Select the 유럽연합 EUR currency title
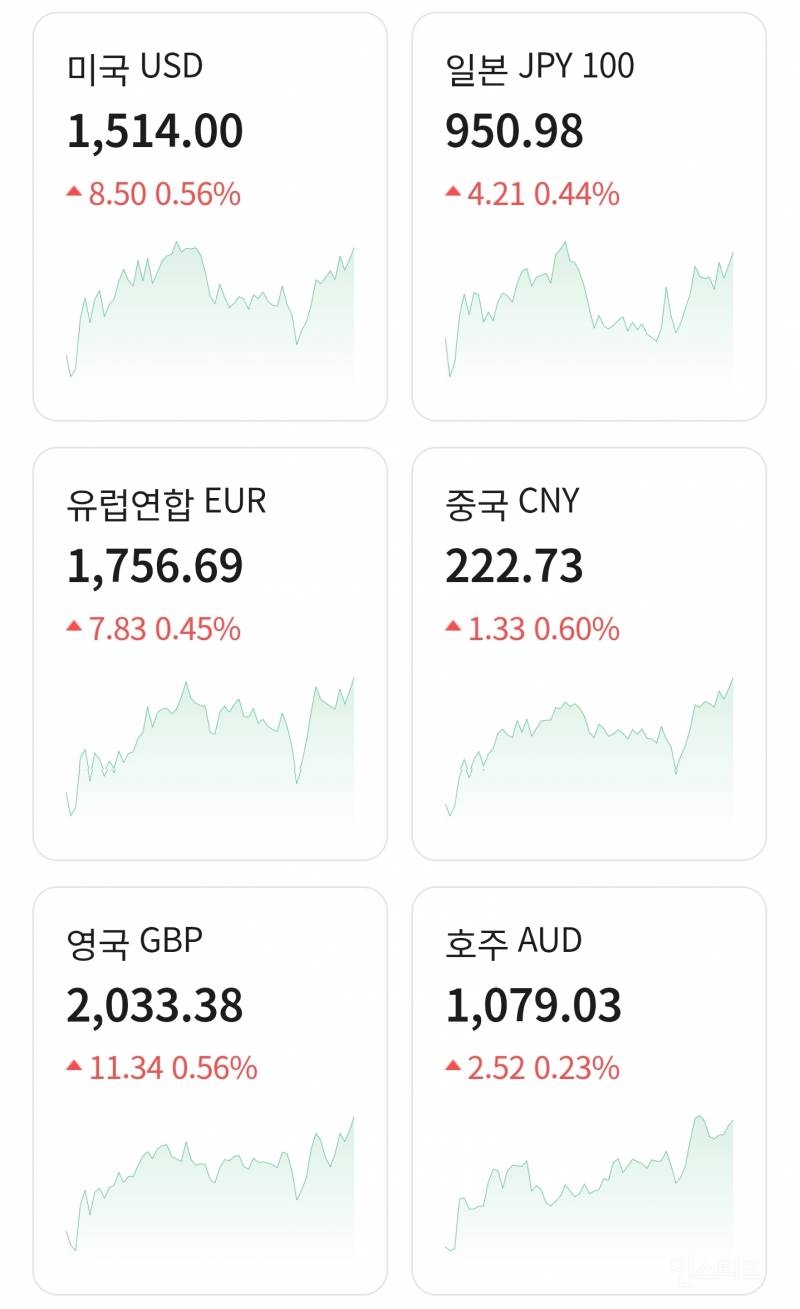 pyautogui.click(x=167, y=501)
